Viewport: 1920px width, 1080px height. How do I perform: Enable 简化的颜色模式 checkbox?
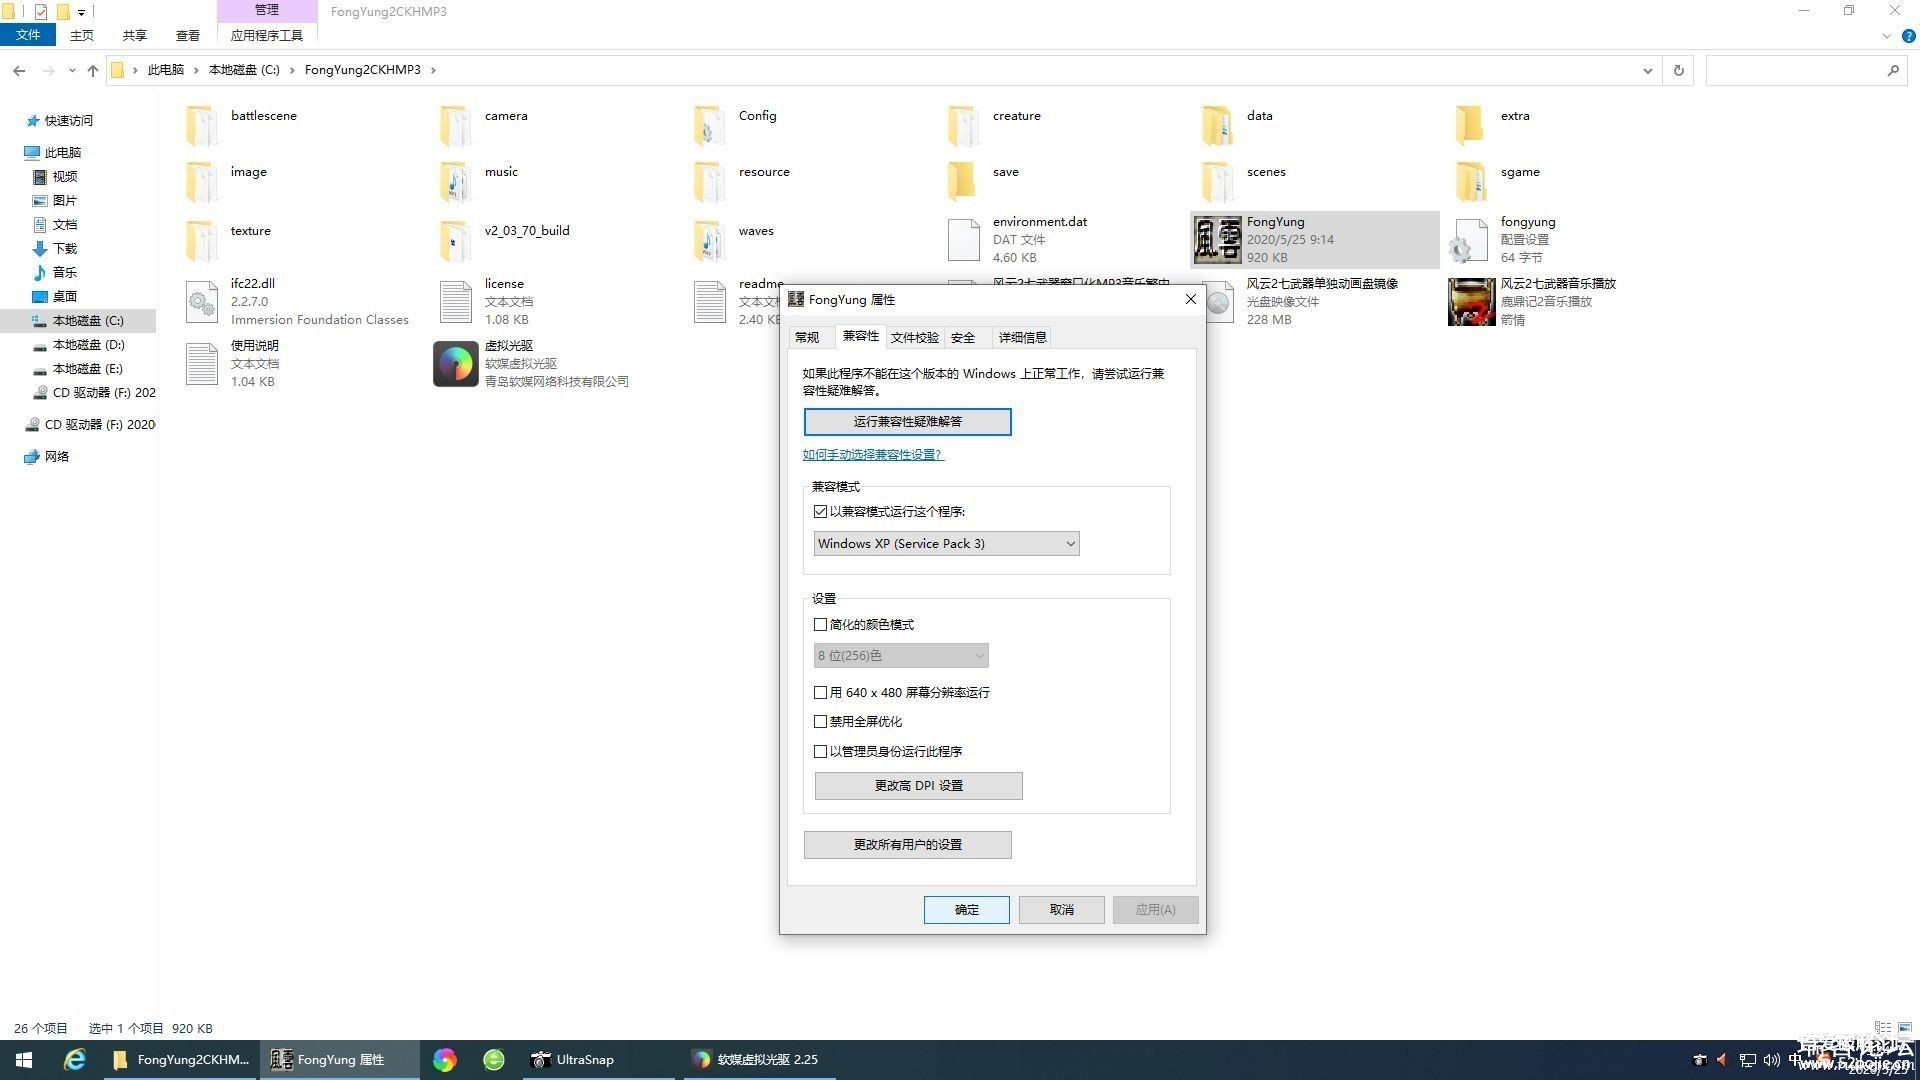click(x=820, y=624)
